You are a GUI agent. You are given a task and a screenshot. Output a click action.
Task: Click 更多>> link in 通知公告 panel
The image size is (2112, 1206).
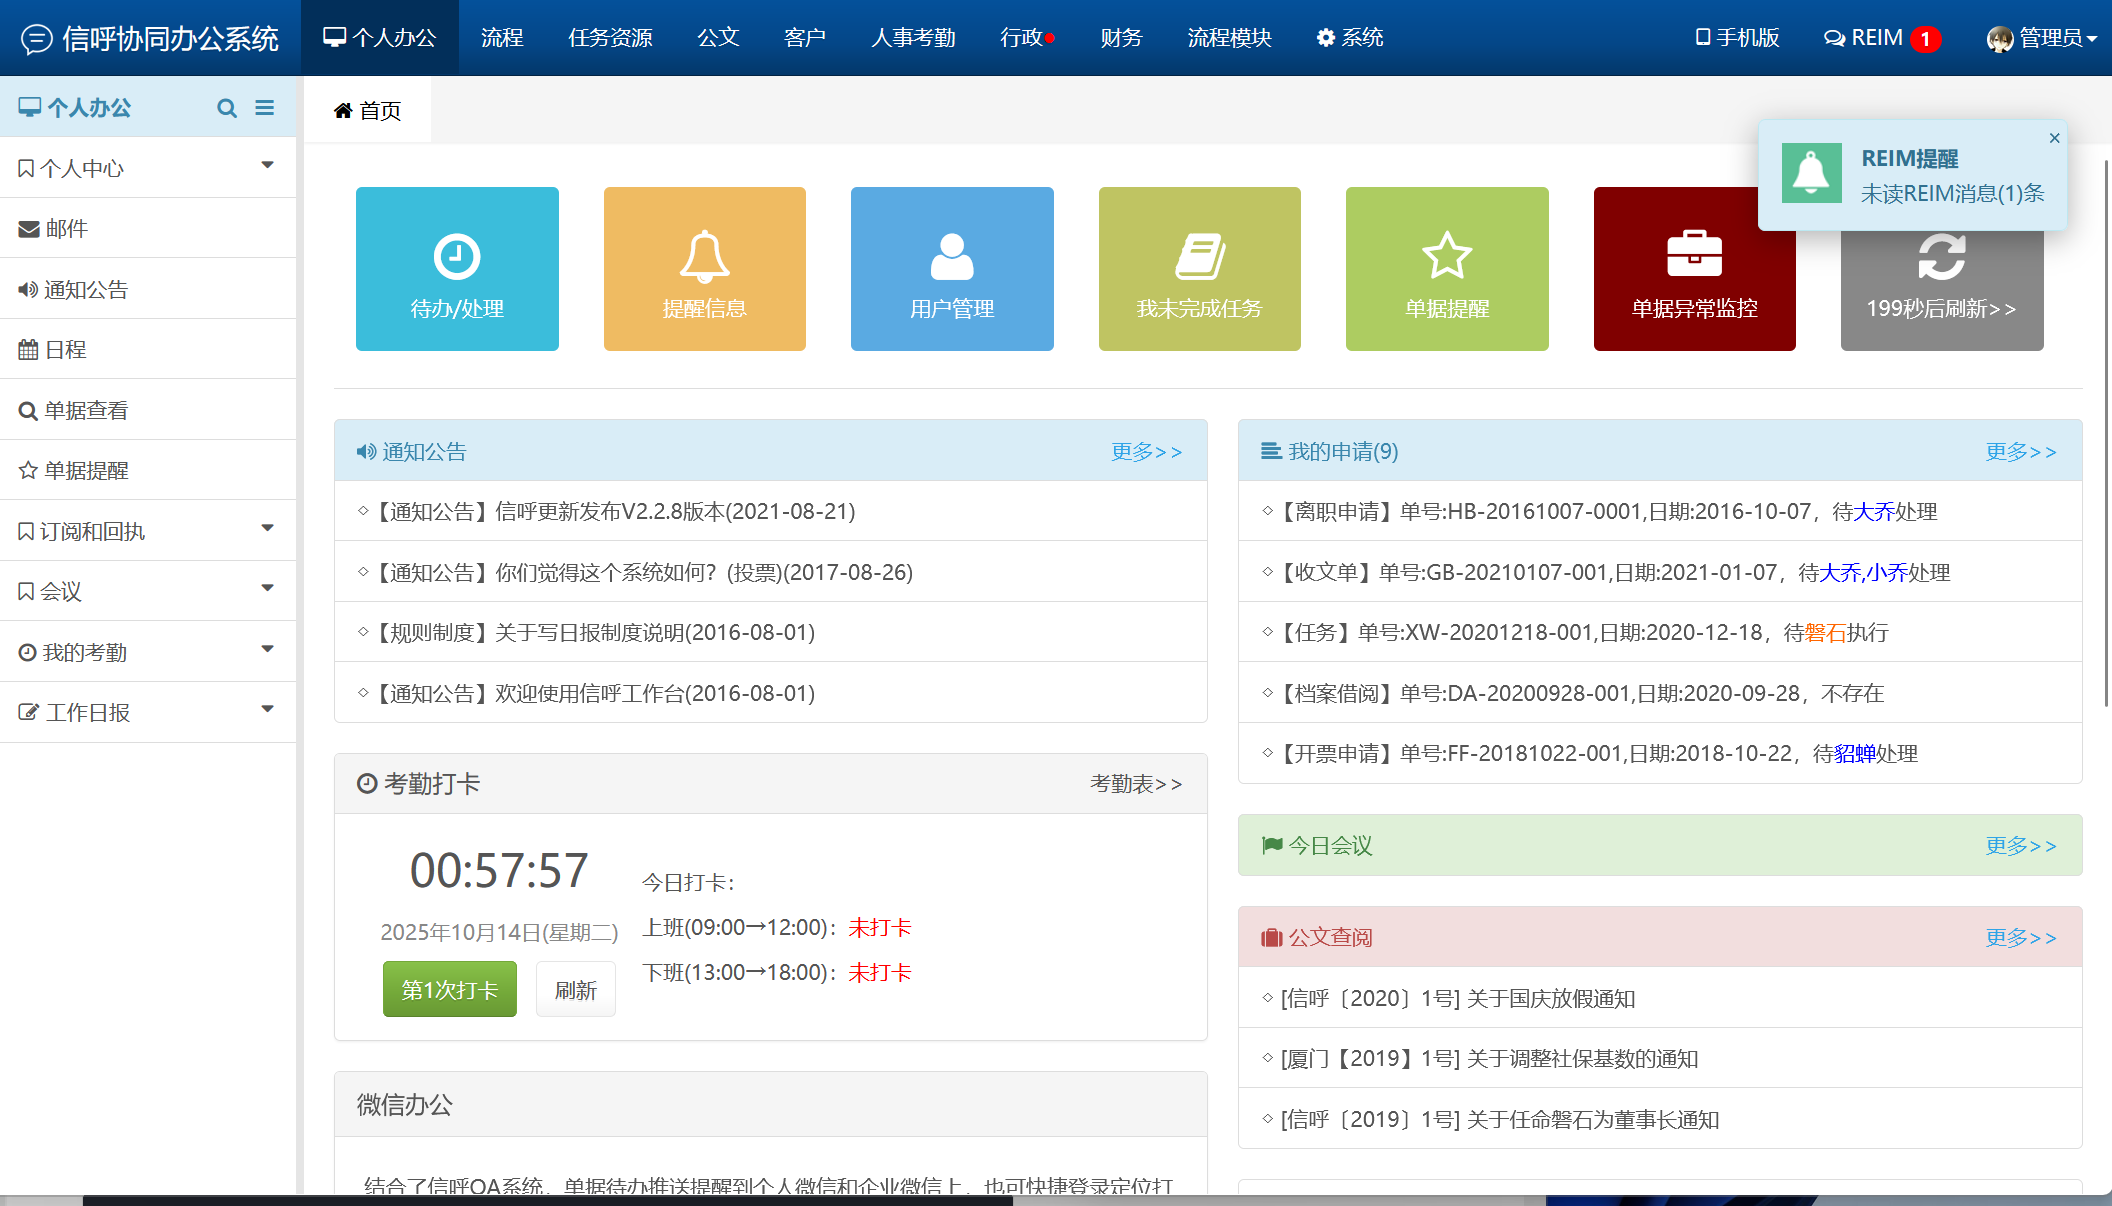pos(1146,451)
